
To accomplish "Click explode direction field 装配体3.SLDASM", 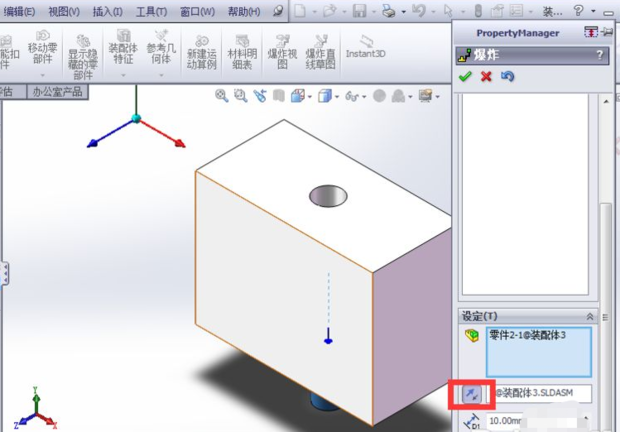I will [540, 393].
